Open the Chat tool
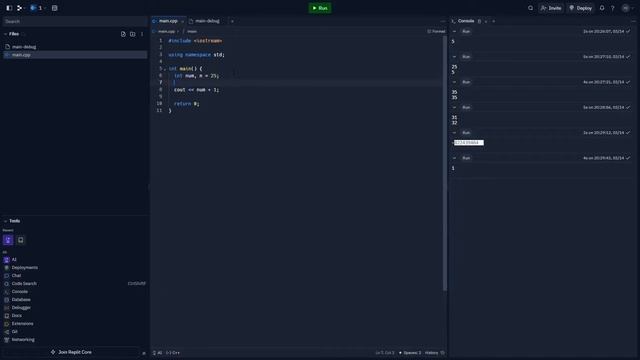The width and height of the screenshot is (640, 360). point(16,276)
